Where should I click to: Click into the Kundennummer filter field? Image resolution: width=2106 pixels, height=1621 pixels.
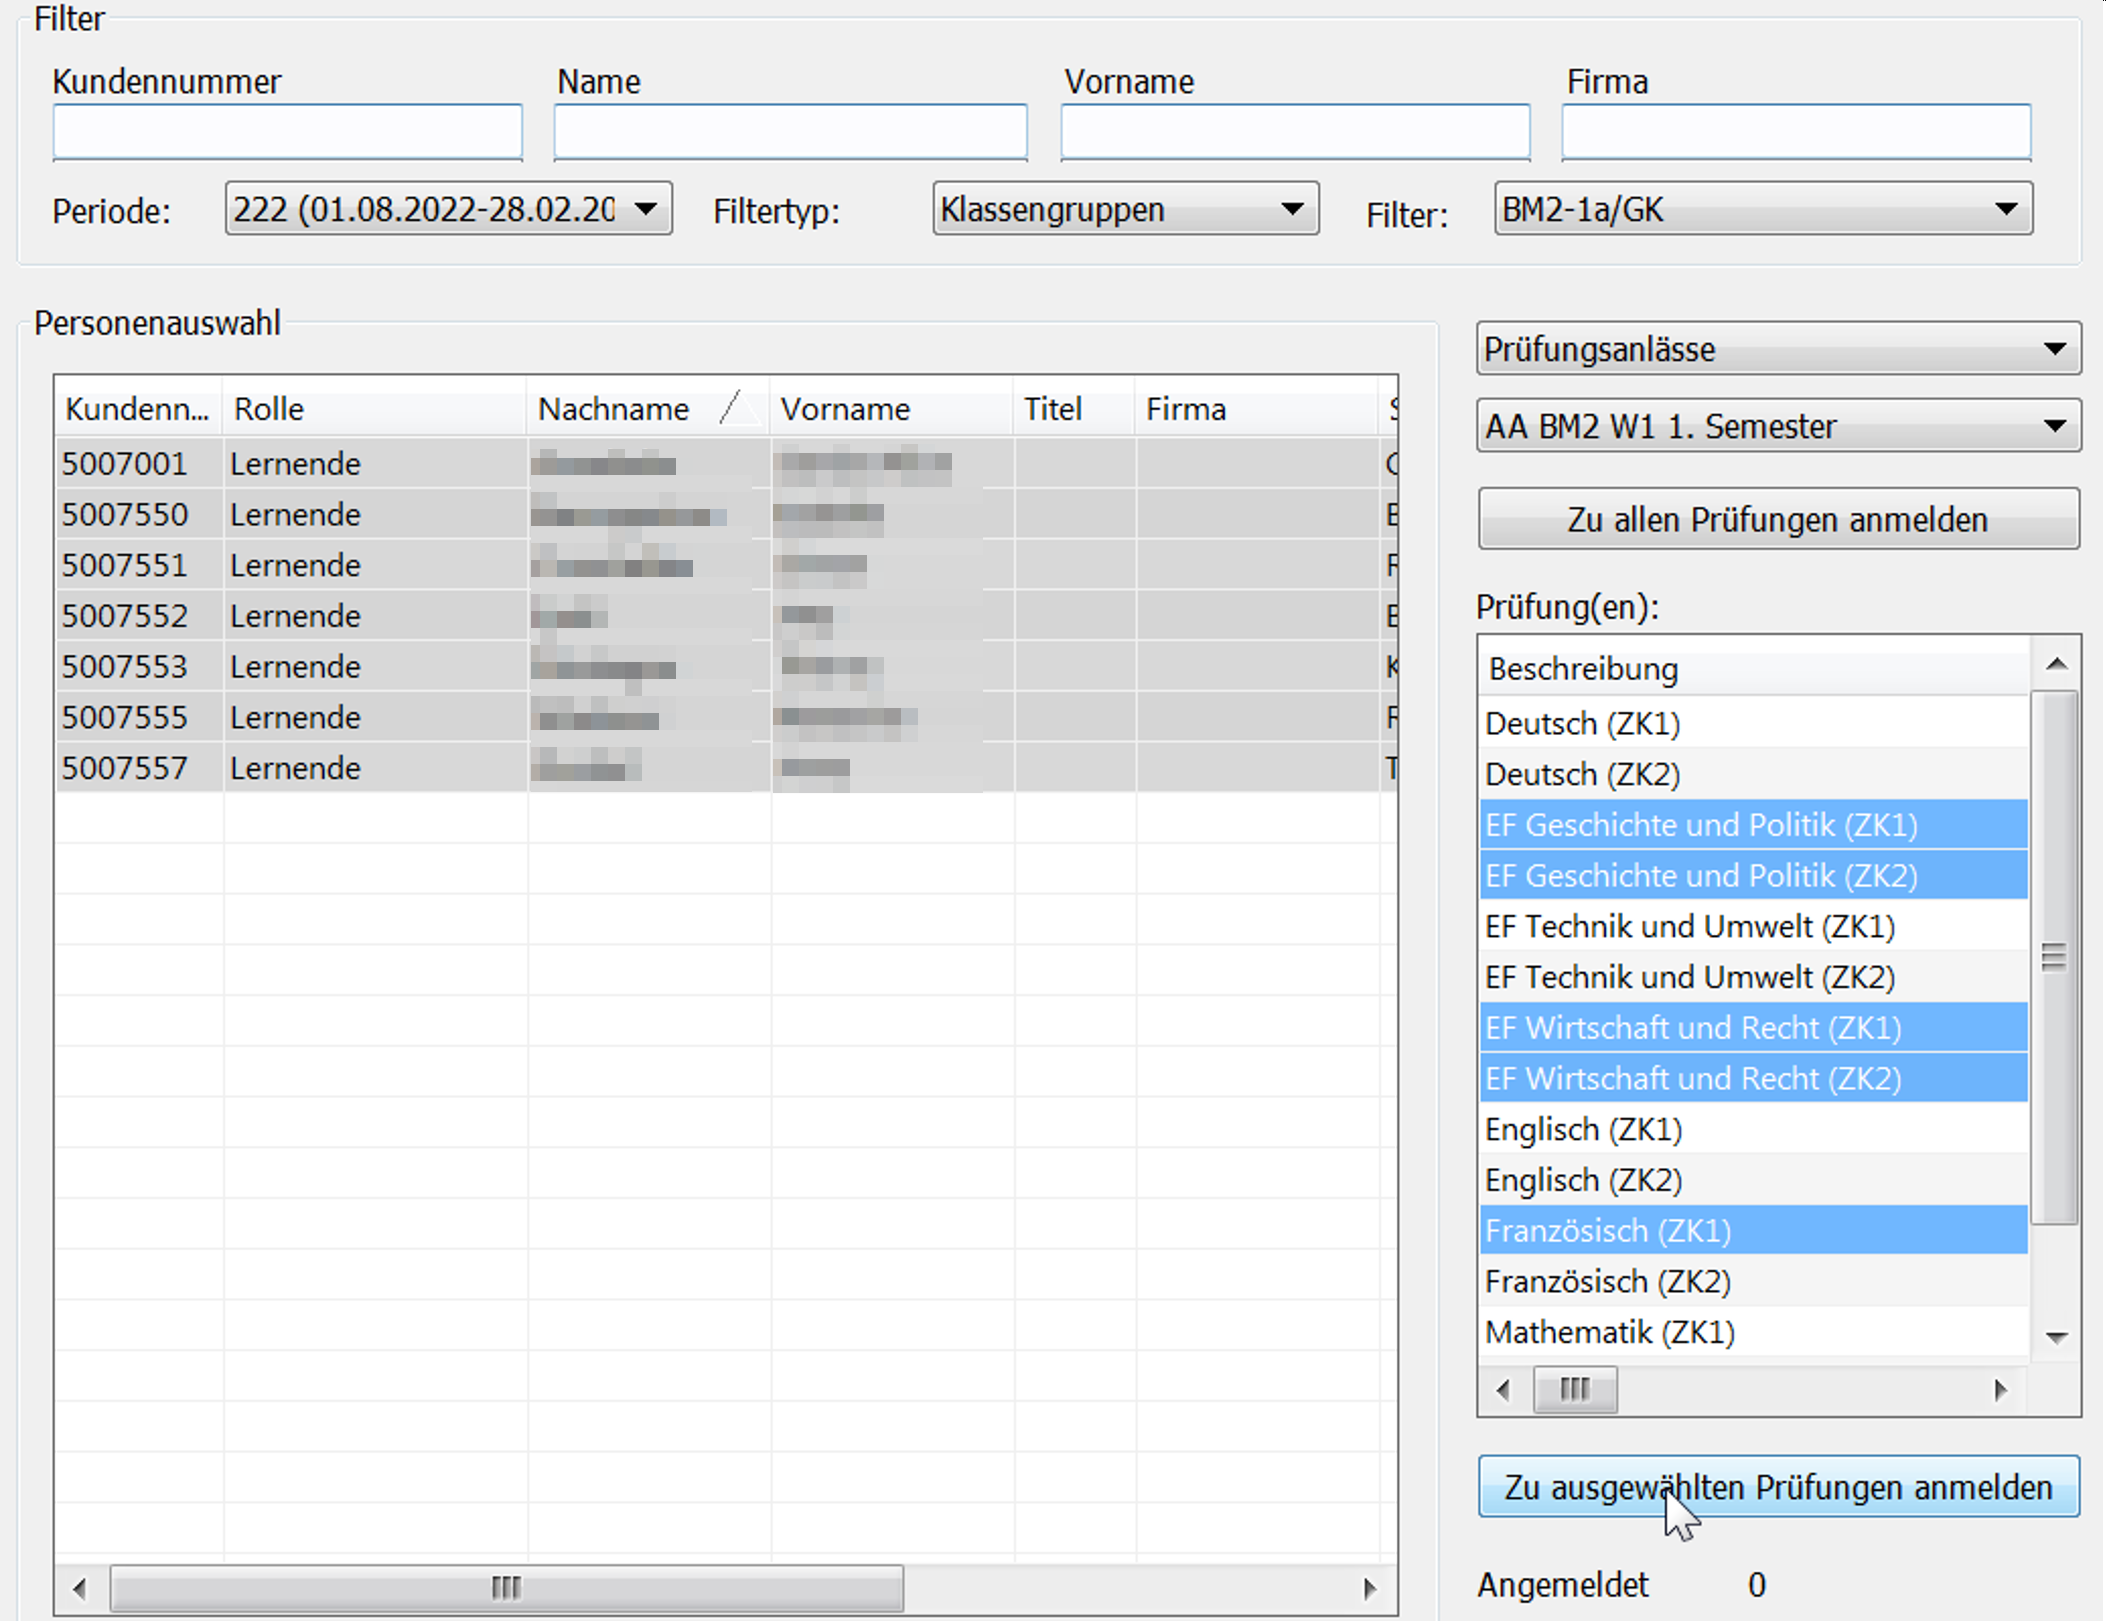click(x=287, y=132)
